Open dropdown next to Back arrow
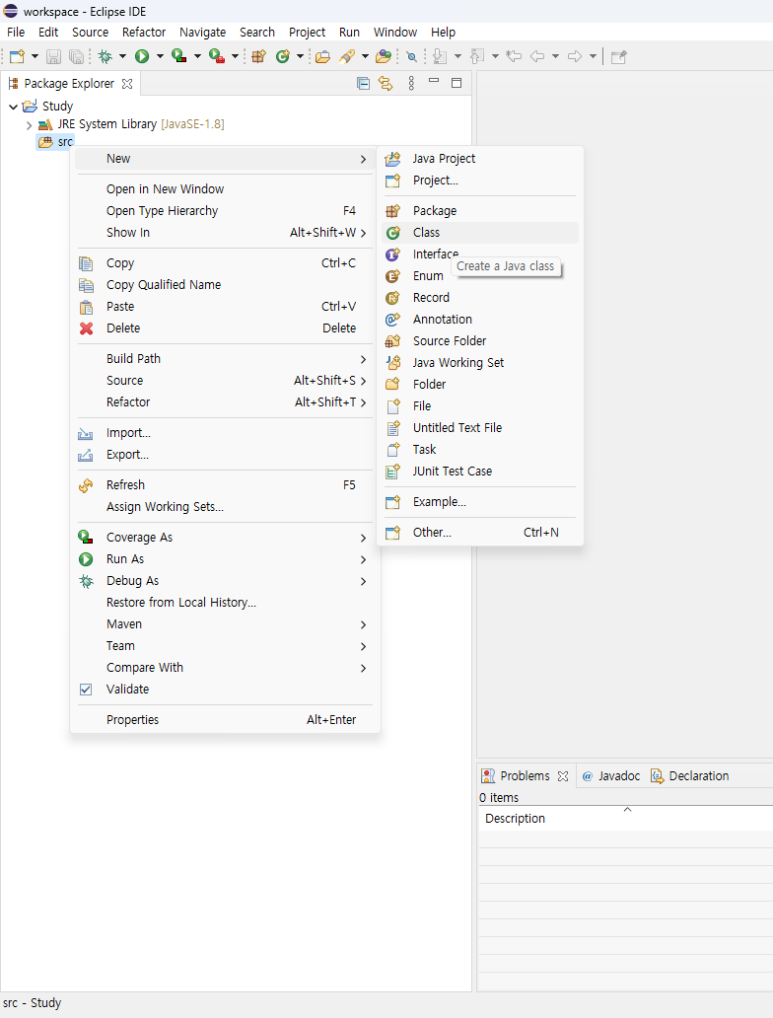 [x=555, y=56]
